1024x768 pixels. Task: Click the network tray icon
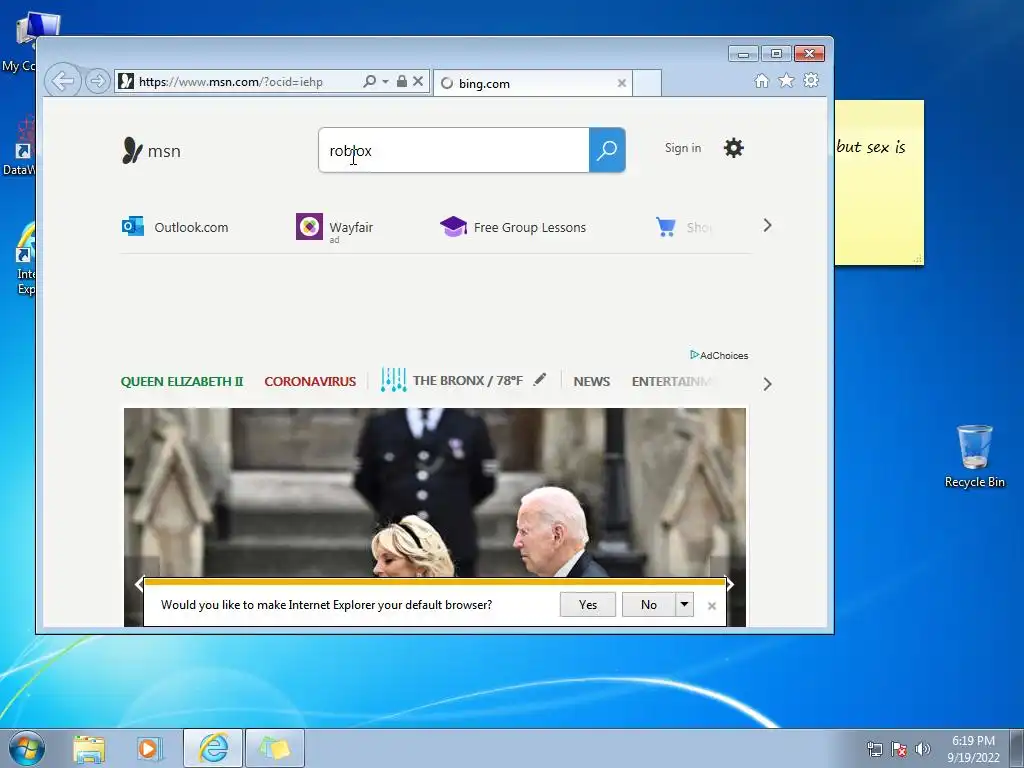click(874, 749)
